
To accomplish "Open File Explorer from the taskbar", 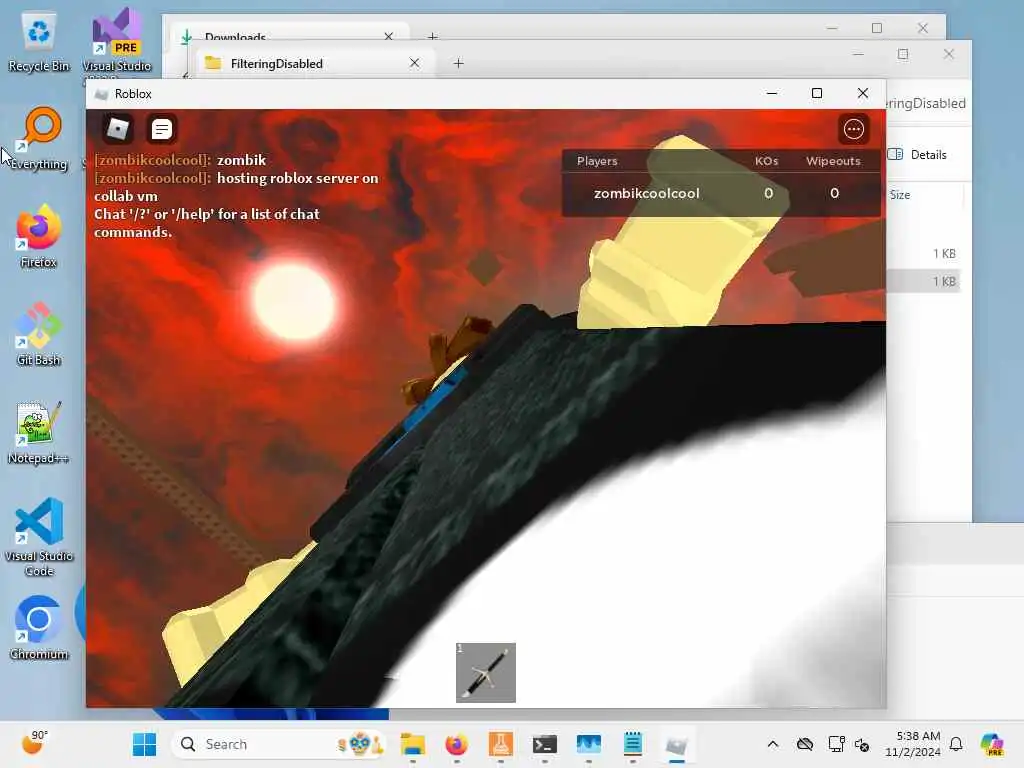I will click(413, 744).
